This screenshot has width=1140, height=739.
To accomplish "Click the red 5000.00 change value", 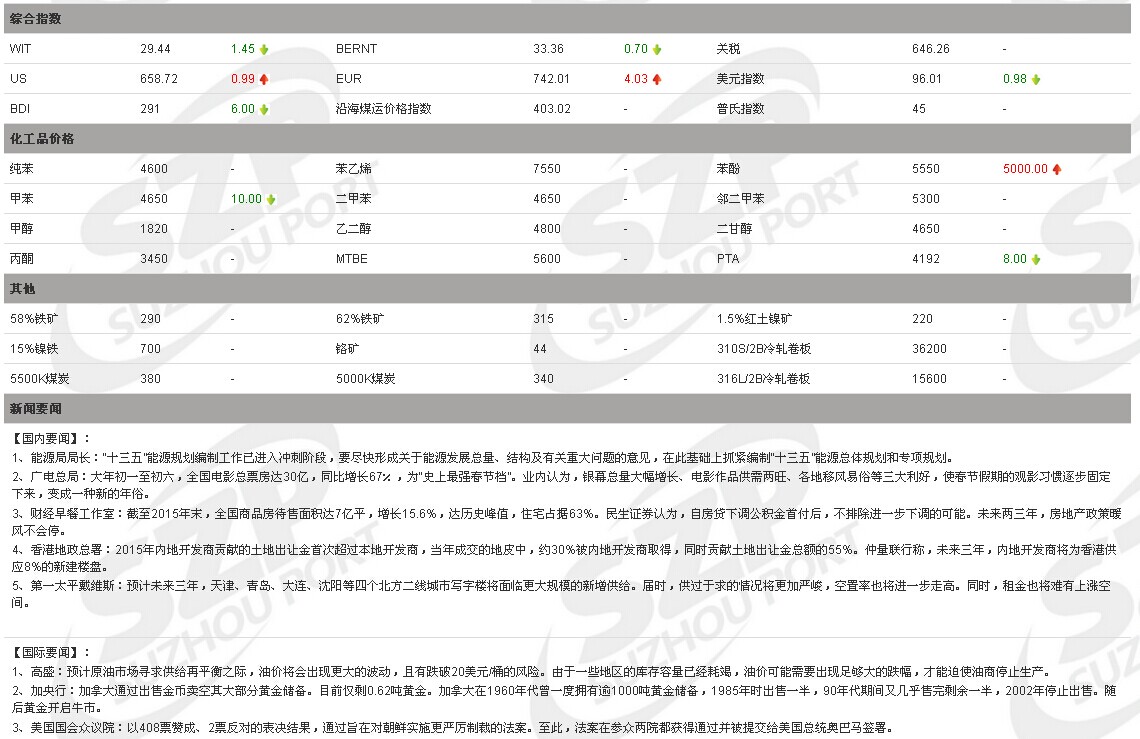I will coord(1025,169).
